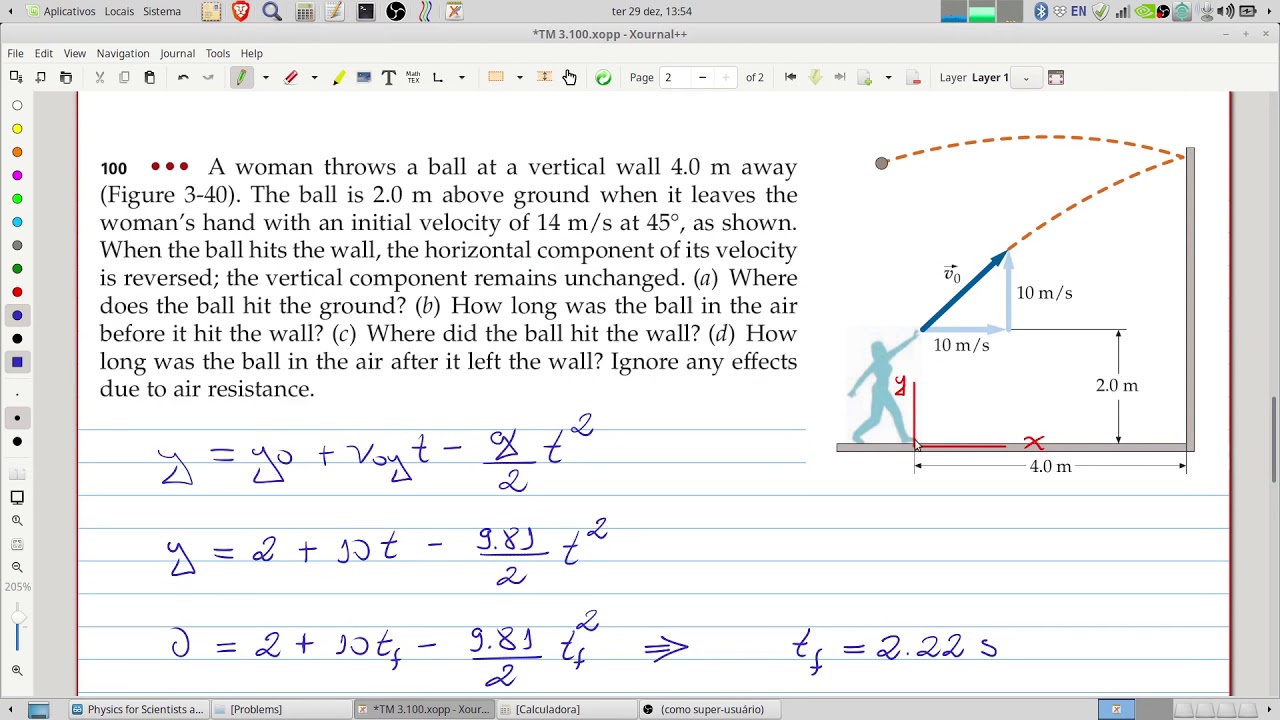The image size is (1280, 720).
Task: Open the Edit menu
Action: pos(44,53)
